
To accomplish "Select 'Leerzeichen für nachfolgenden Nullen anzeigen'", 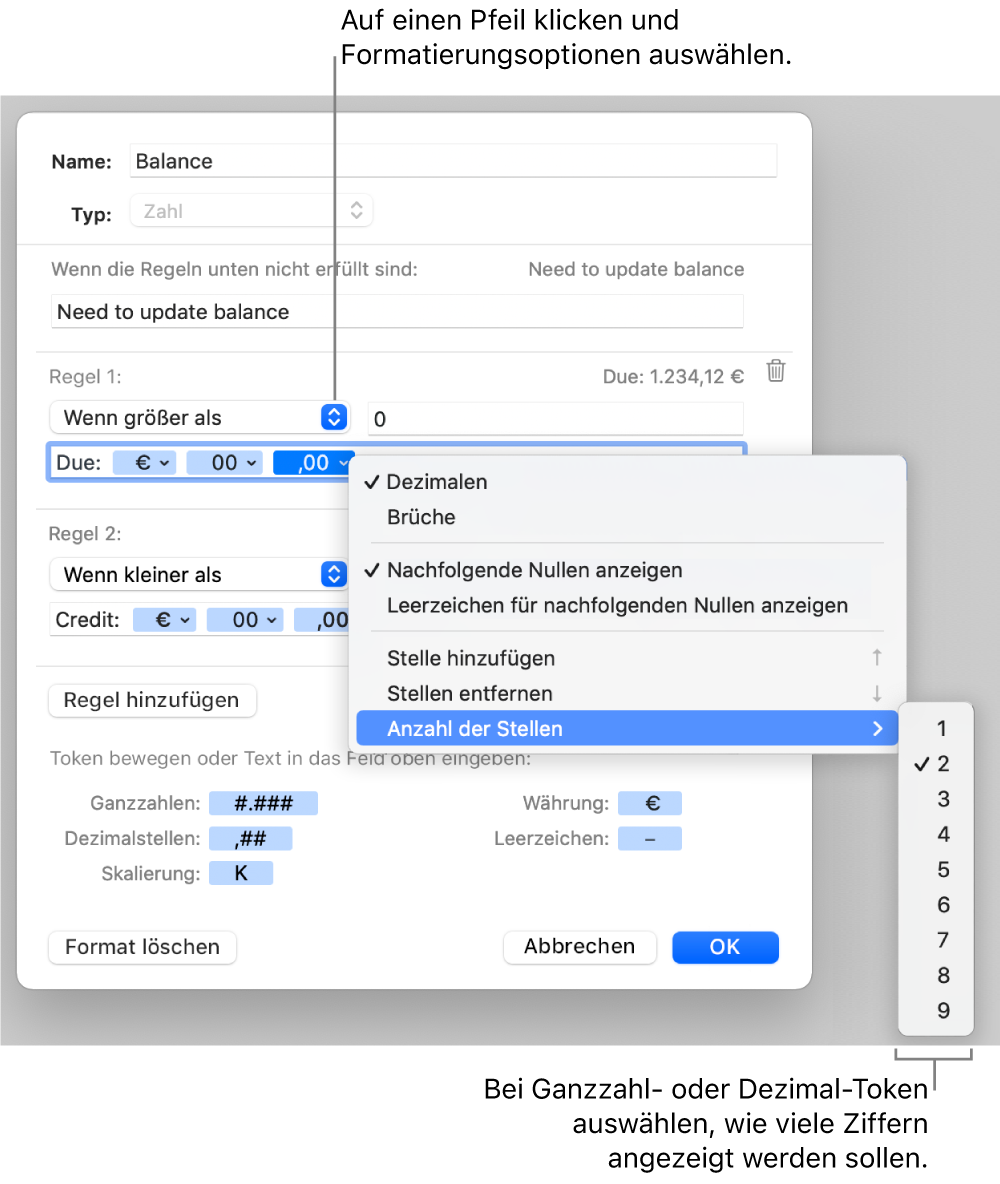I will pyautogui.click(x=627, y=606).
